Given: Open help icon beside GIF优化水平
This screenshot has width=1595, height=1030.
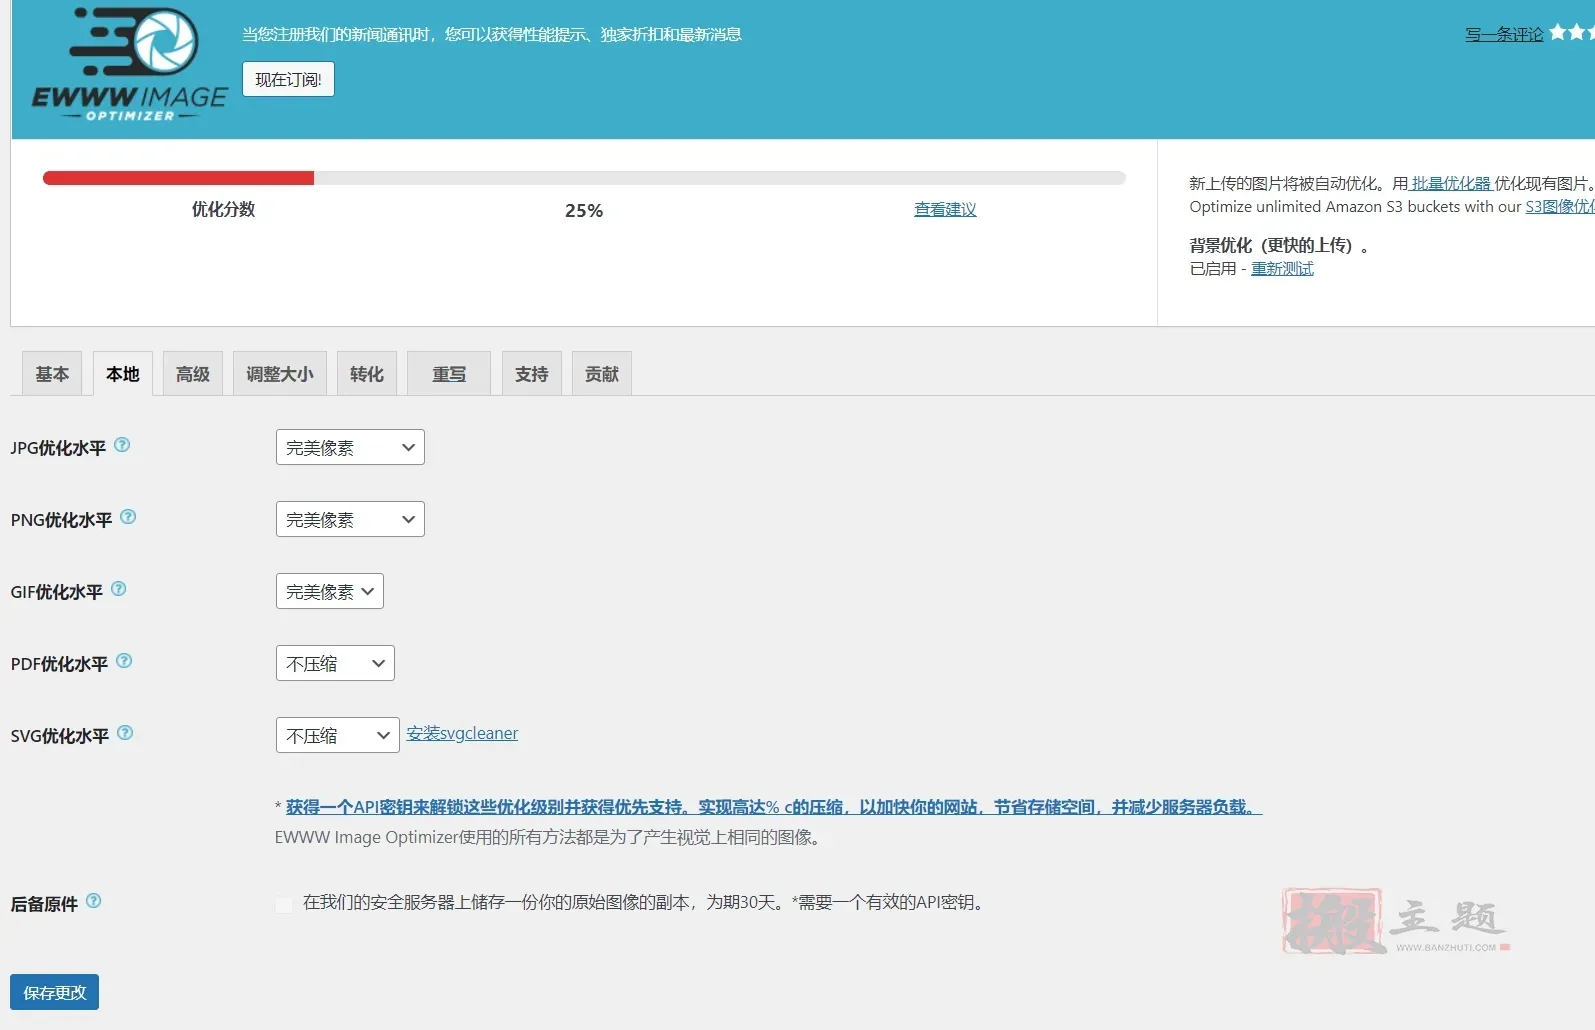Looking at the screenshot, I should [119, 589].
